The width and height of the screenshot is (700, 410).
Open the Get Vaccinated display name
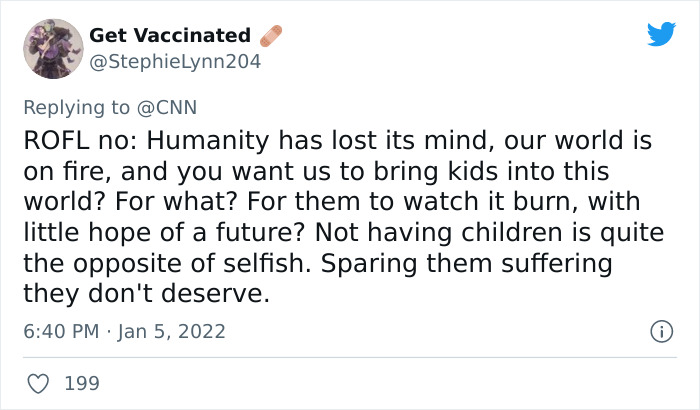pyautogui.click(x=170, y=35)
